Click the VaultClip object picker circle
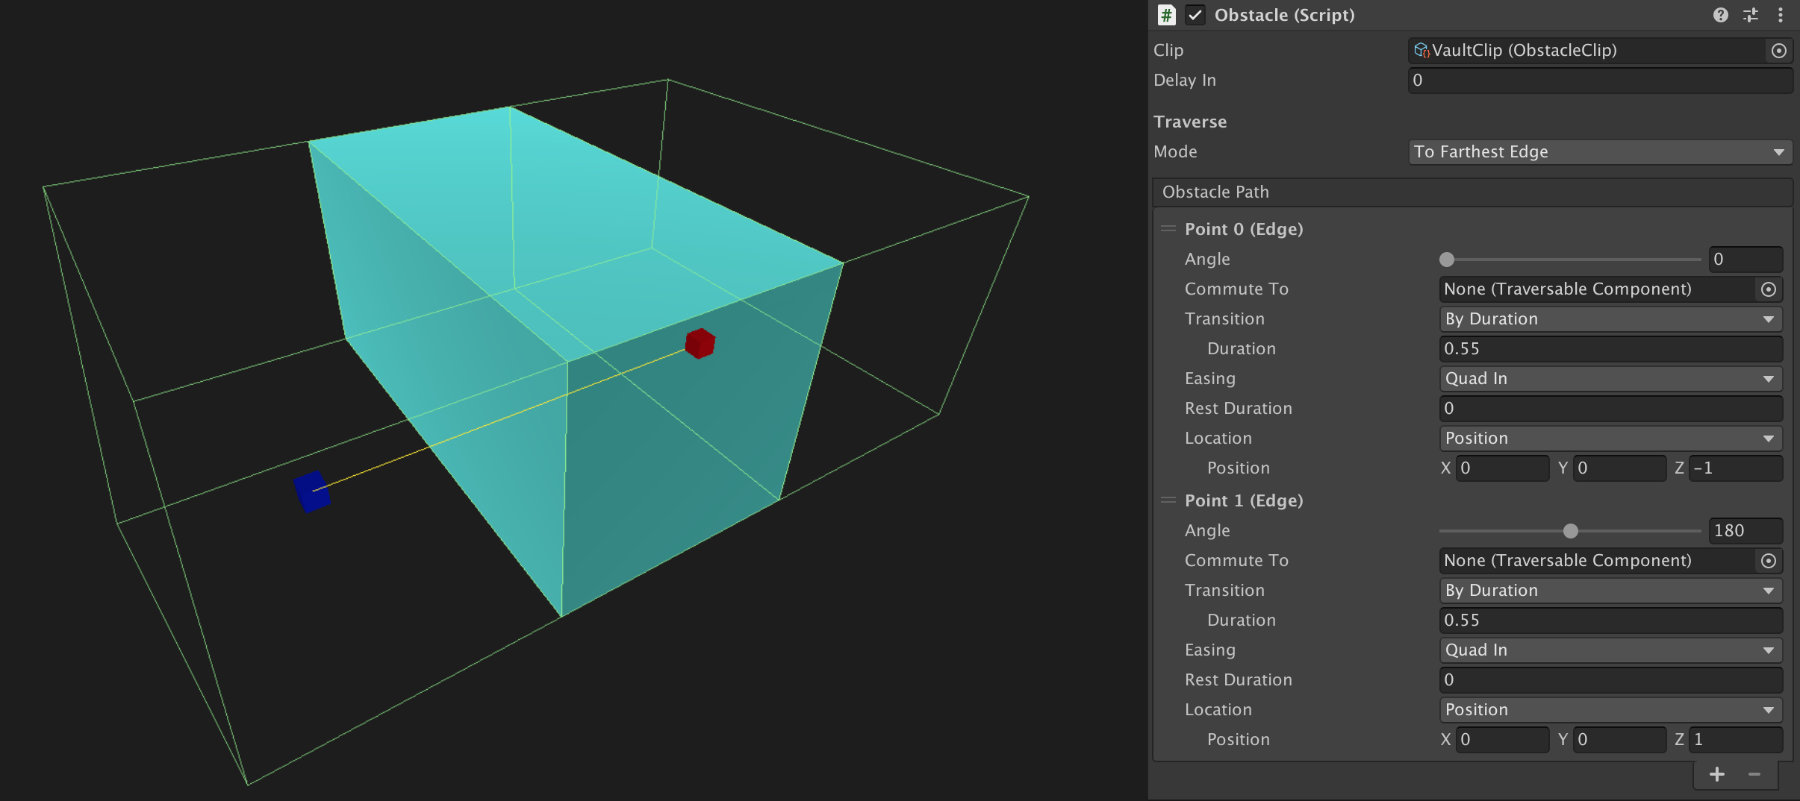 point(1779,50)
